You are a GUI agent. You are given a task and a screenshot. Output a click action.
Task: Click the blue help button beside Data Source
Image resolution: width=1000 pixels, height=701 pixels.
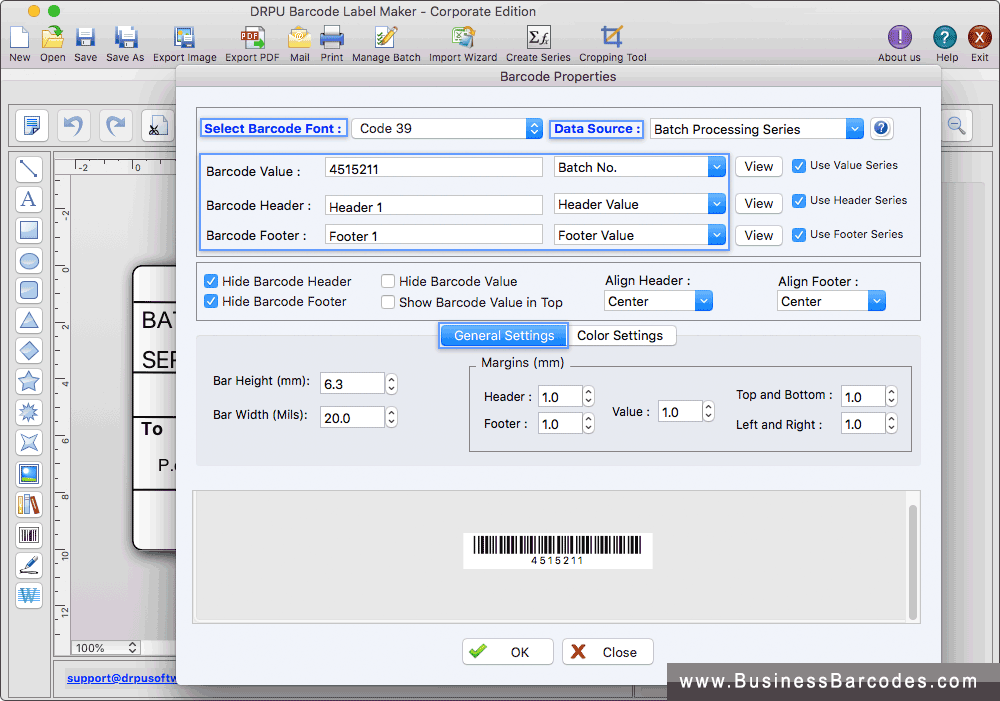click(881, 128)
